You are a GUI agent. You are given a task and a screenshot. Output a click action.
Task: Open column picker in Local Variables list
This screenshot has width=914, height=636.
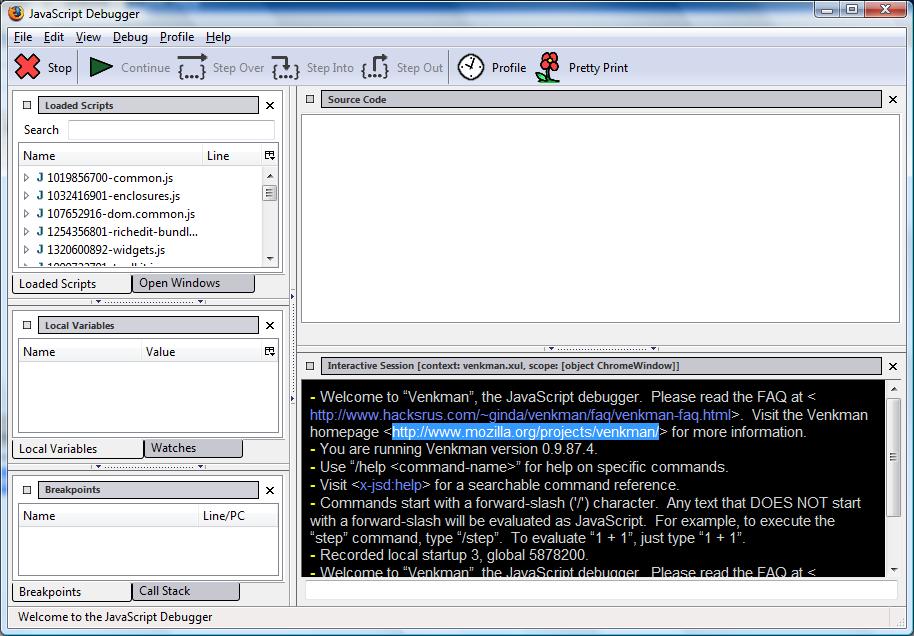coord(269,351)
